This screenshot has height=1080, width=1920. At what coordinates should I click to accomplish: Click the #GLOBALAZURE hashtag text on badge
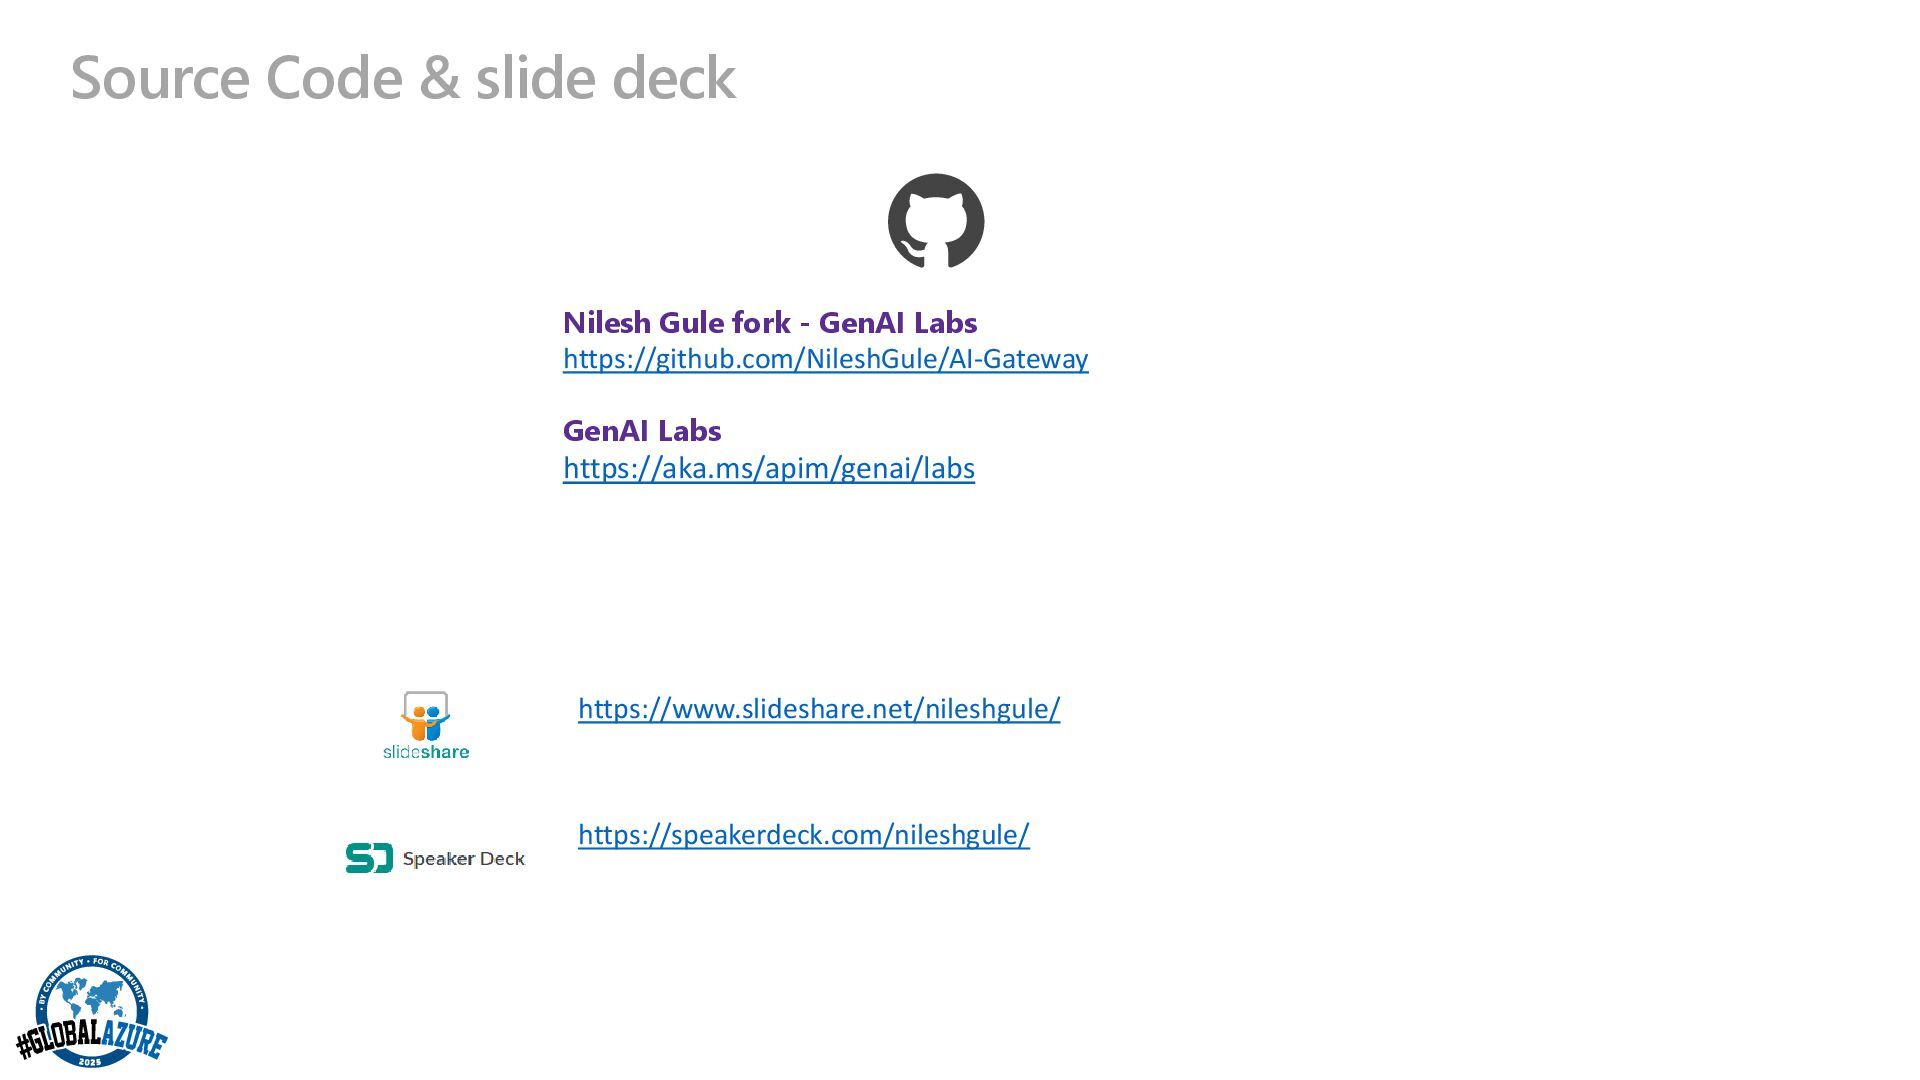[90, 1040]
